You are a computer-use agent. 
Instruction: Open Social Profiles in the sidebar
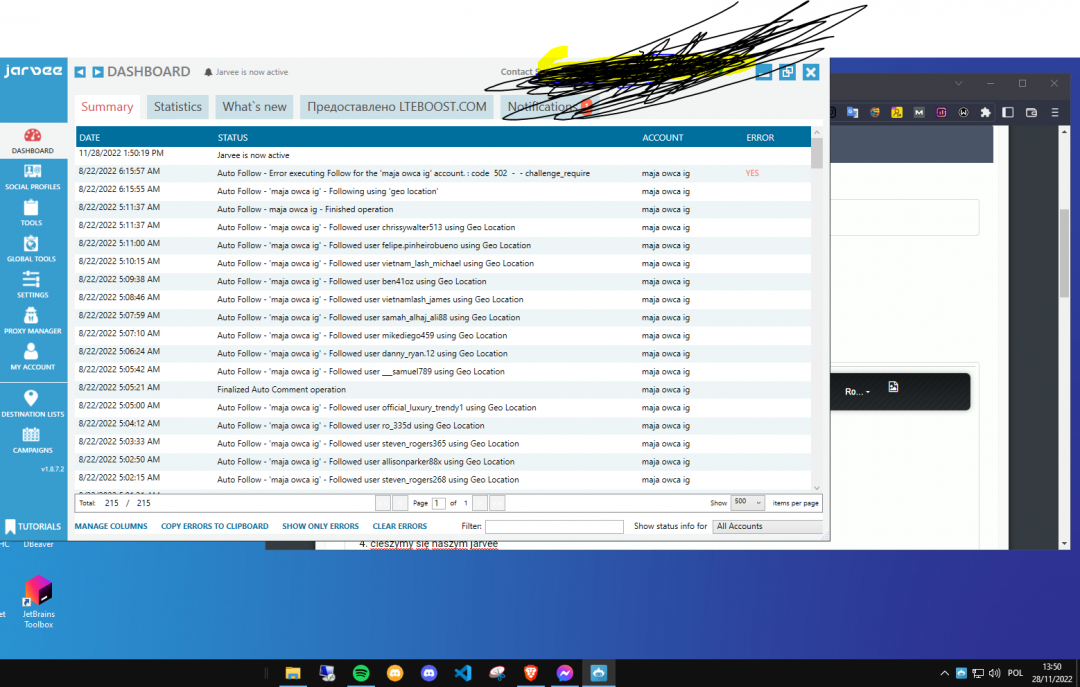pyautogui.click(x=32, y=176)
